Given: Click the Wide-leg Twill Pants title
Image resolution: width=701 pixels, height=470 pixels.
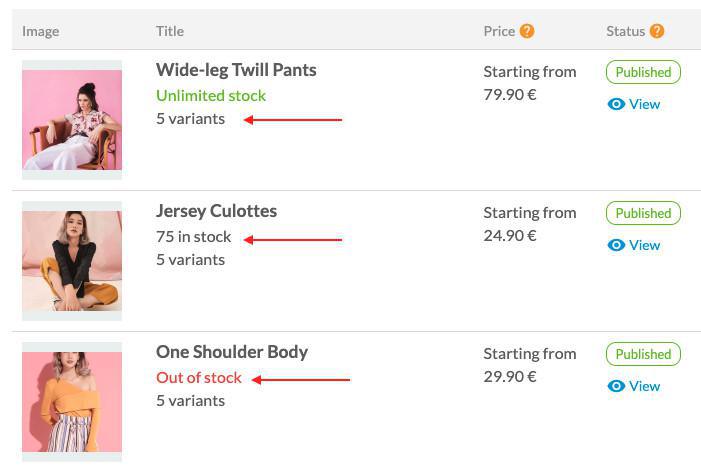Looking at the screenshot, I should (x=236, y=70).
